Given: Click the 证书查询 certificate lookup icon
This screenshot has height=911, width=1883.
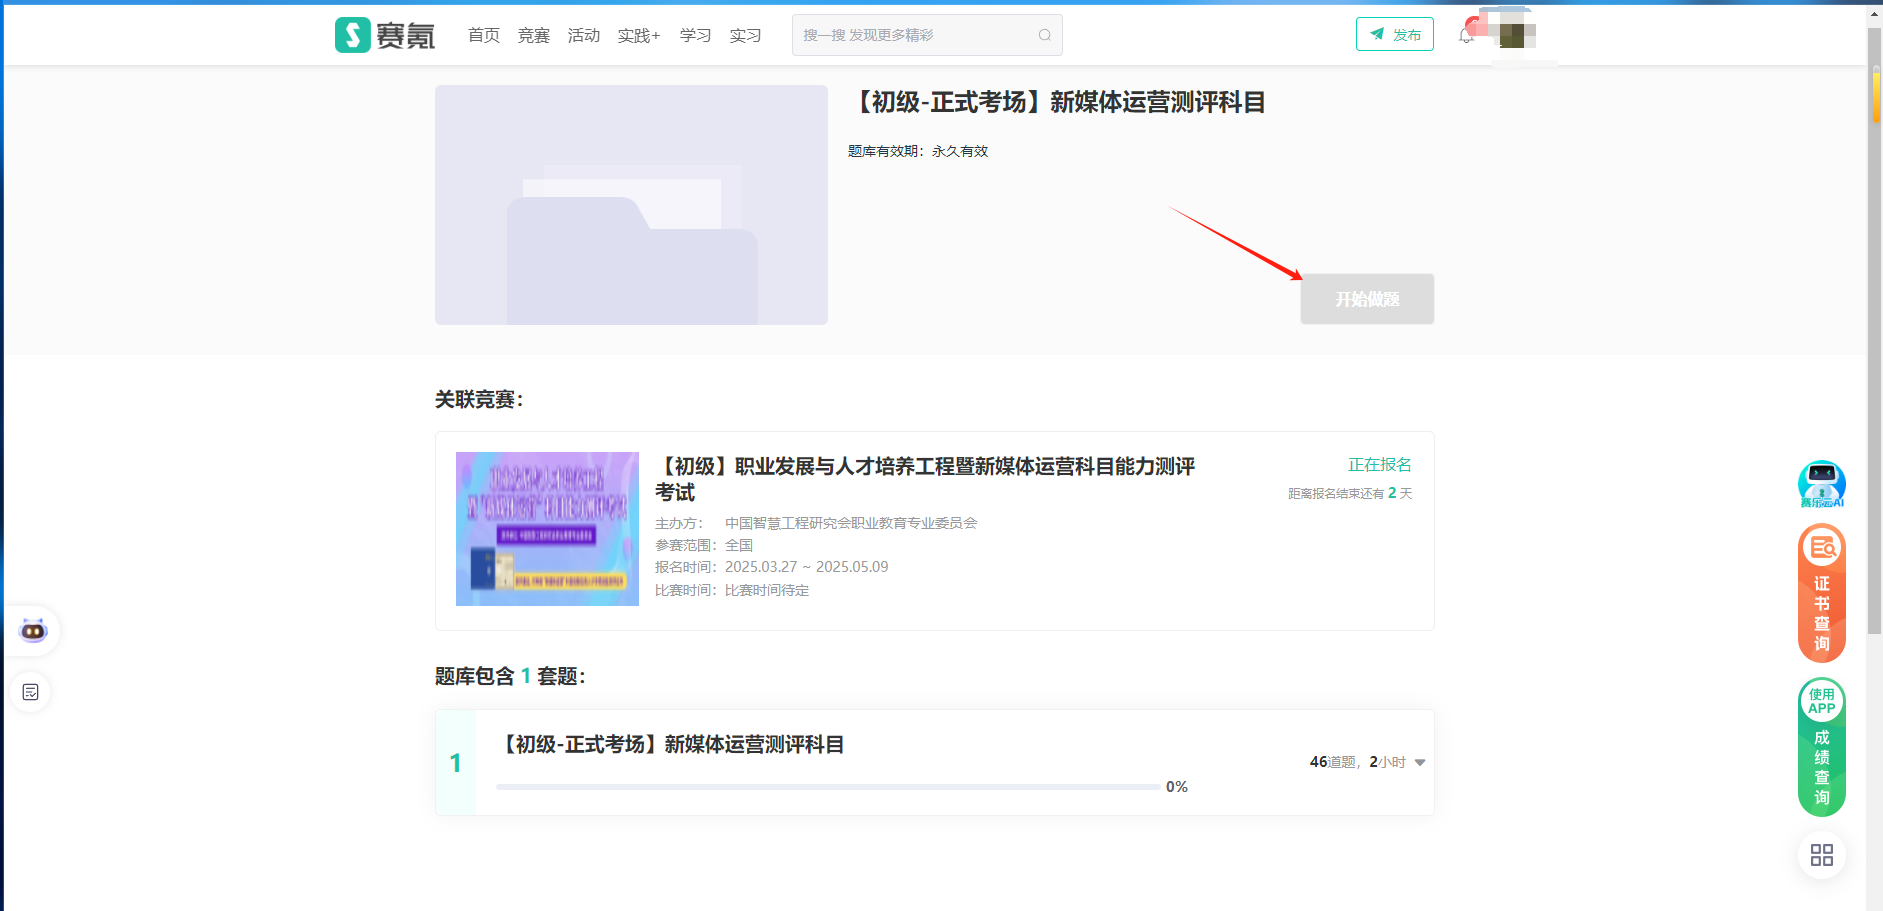Looking at the screenshot, I should click(1821, 593).
